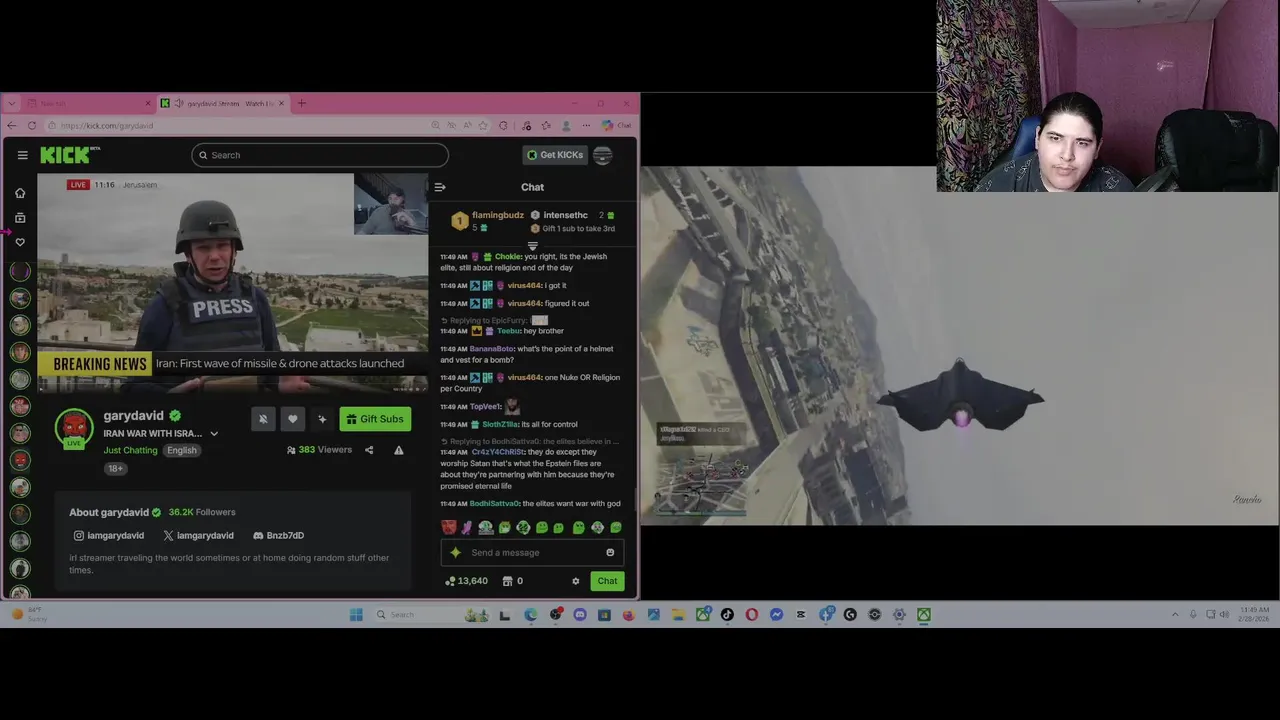The image size is (1280, 720).
Task: Click username BananaBoto in chat
Action: click(x=491, y=349)
